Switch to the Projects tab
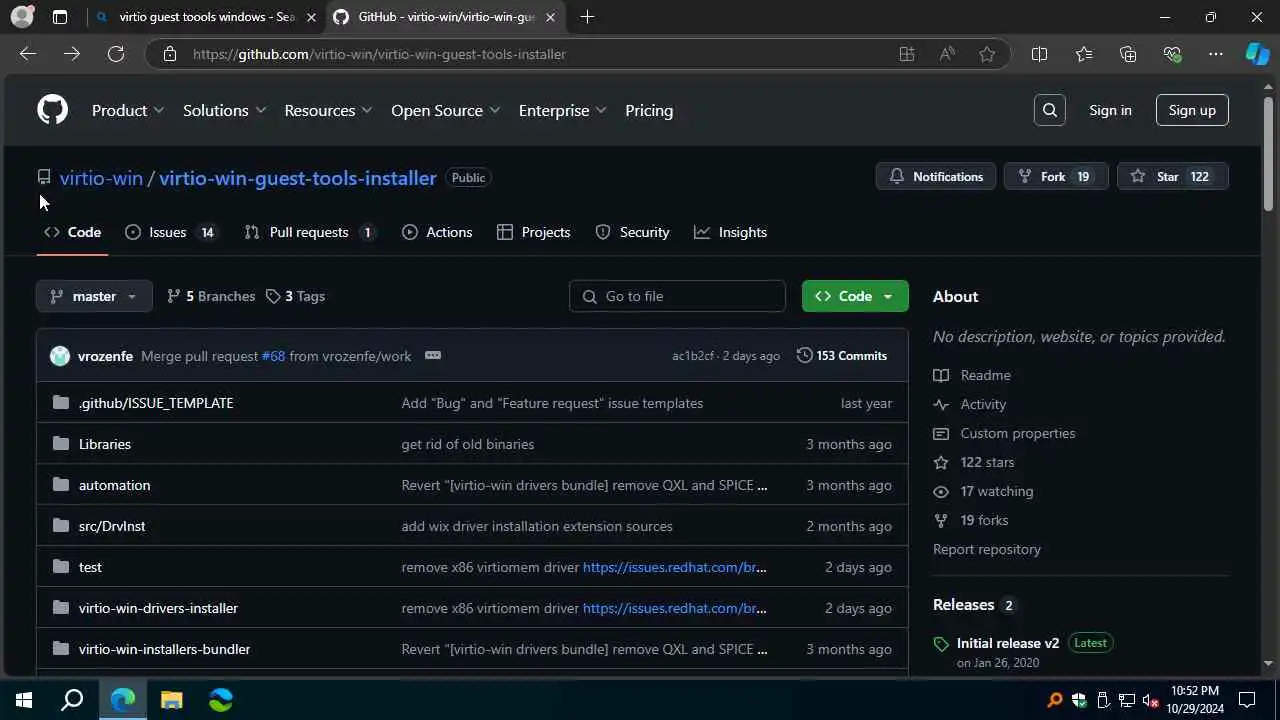This screenshot has width=1280, height=720. click(534, 232)
